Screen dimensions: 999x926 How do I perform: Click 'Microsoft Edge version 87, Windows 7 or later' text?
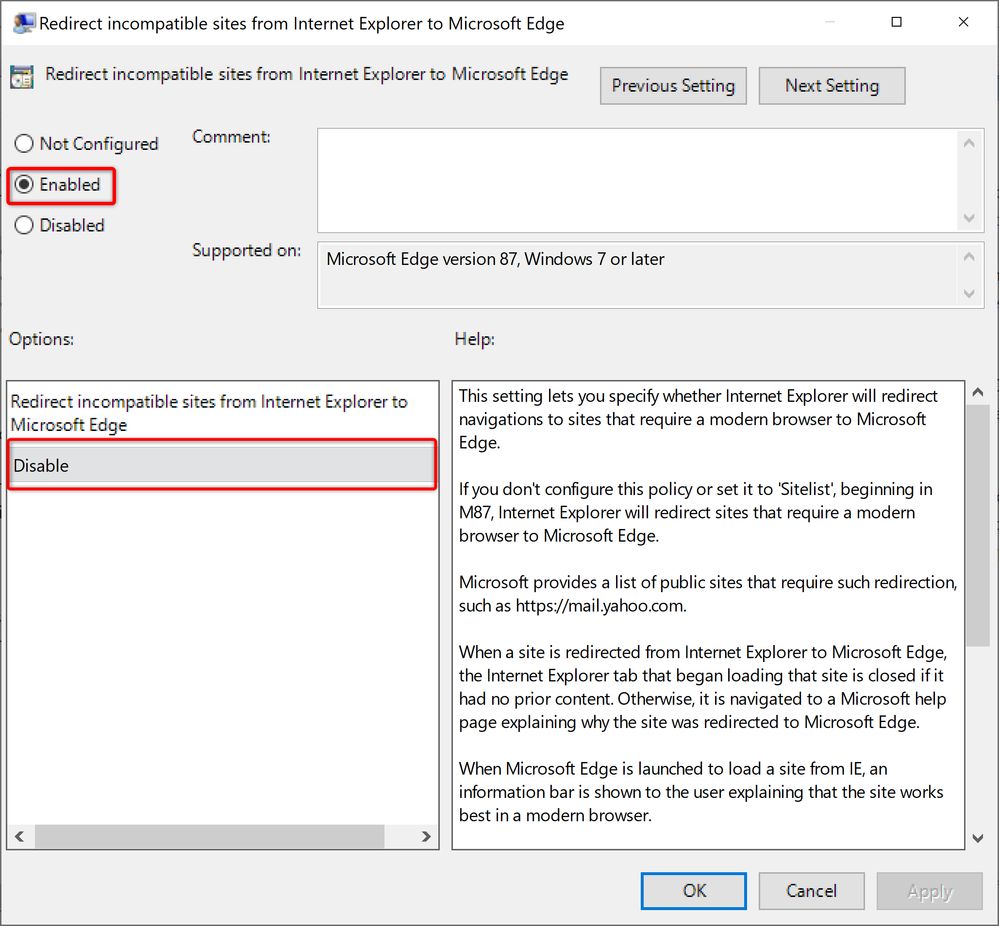click(495, 259)
